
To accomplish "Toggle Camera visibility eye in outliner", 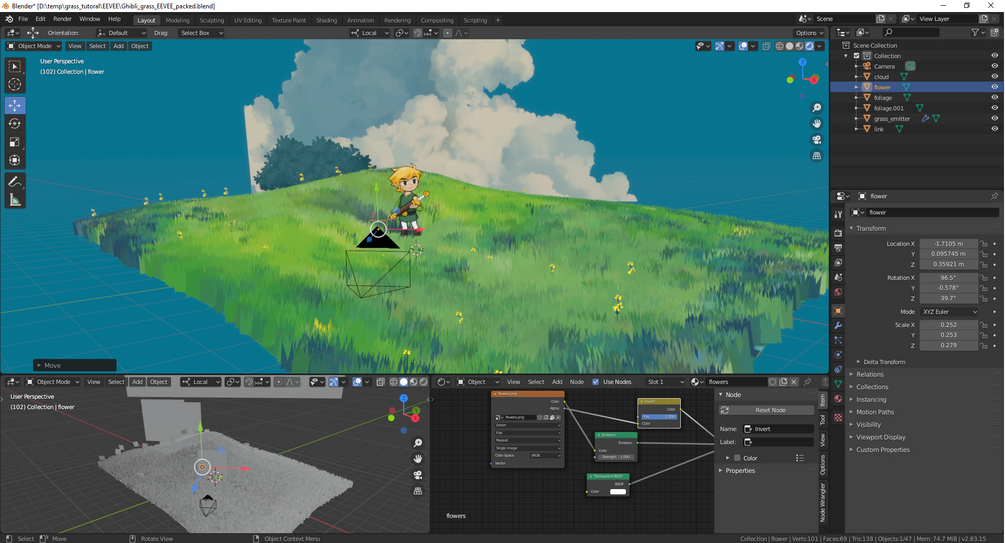I will pos(995,66).
